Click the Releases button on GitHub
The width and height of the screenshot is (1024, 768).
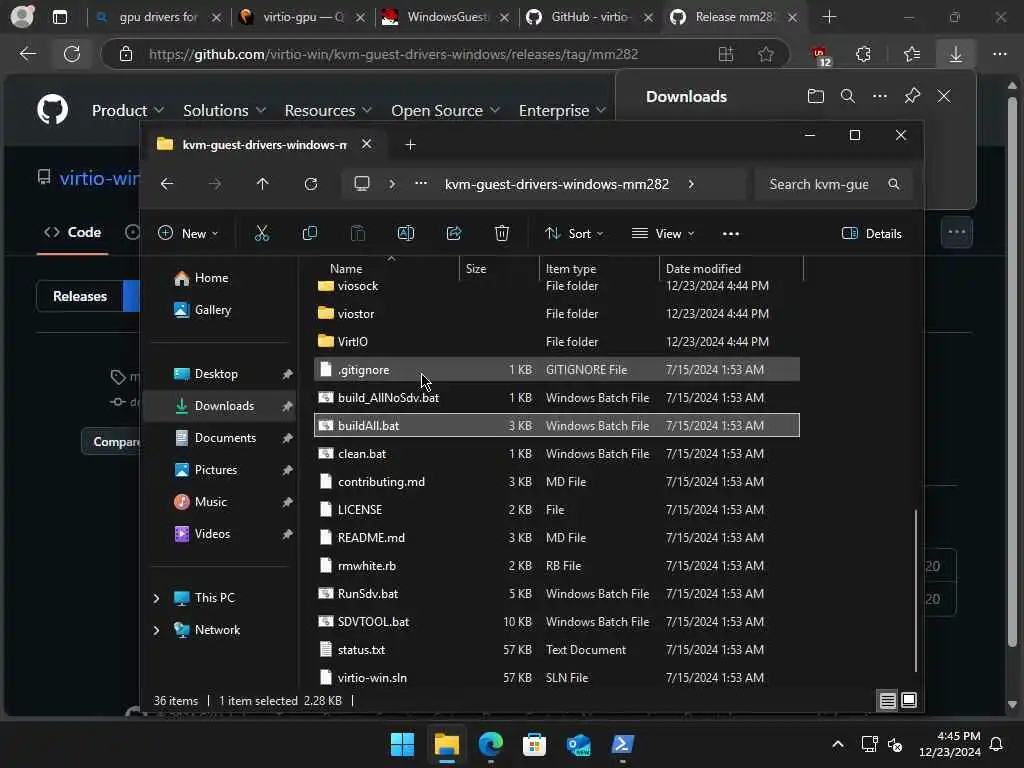[x=80, y=296]
